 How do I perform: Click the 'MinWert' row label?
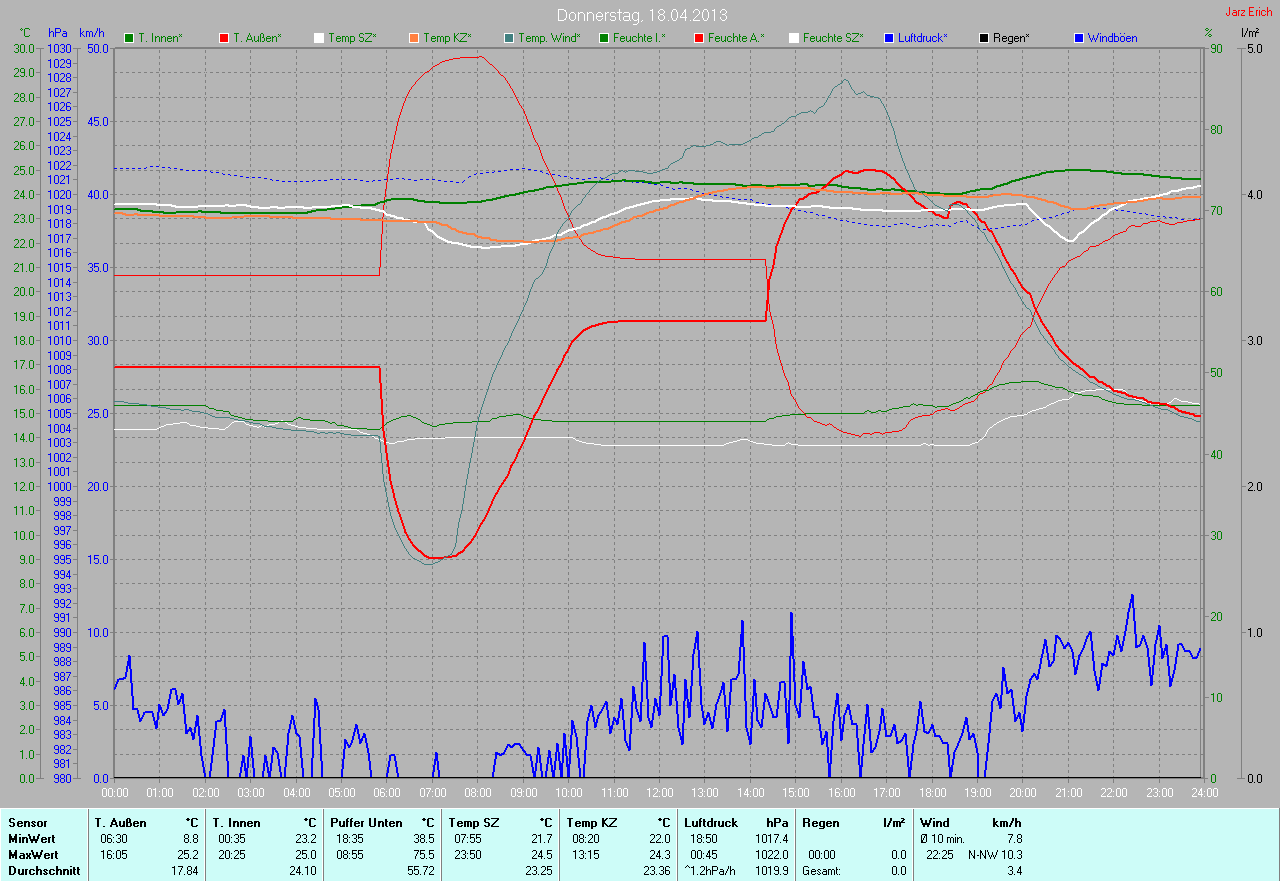tap(31, 838)
